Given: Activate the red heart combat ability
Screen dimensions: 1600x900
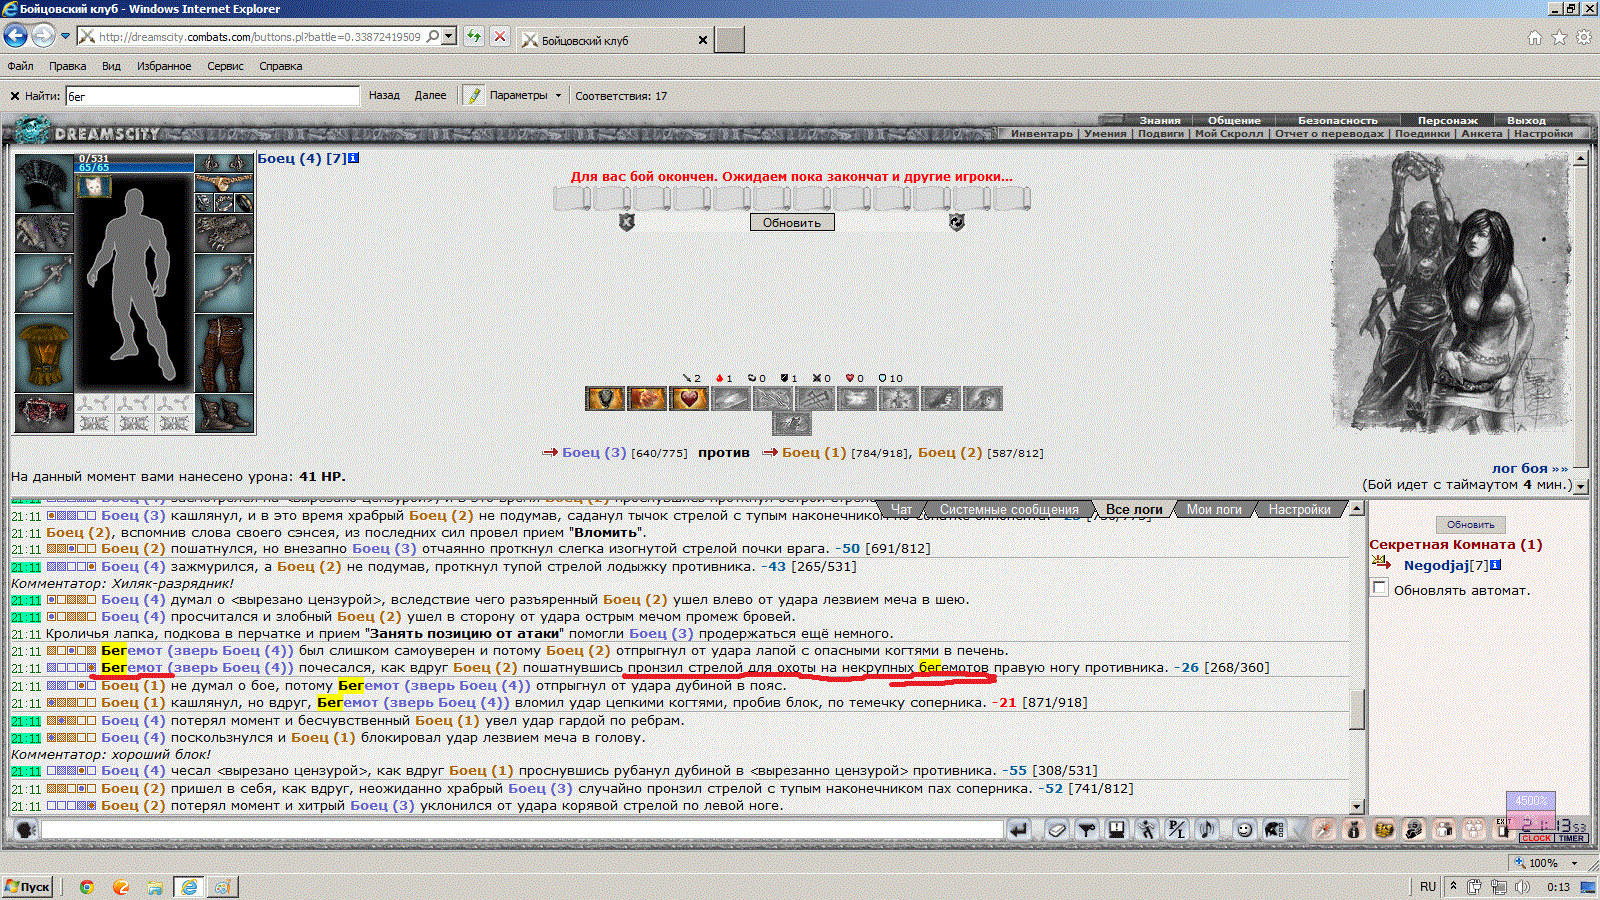Looking at the screenshot, I should [x=689, y=399].
